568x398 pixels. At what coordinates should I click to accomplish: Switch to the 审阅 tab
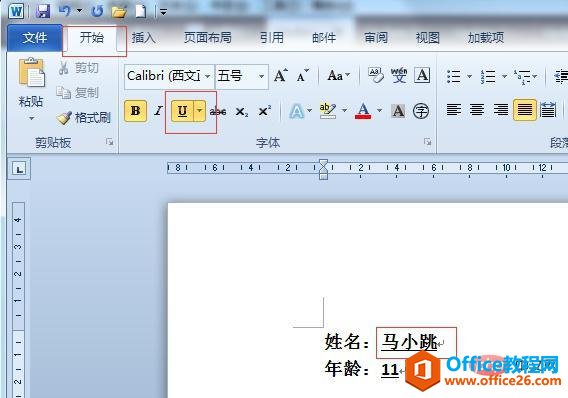[376, 38]
